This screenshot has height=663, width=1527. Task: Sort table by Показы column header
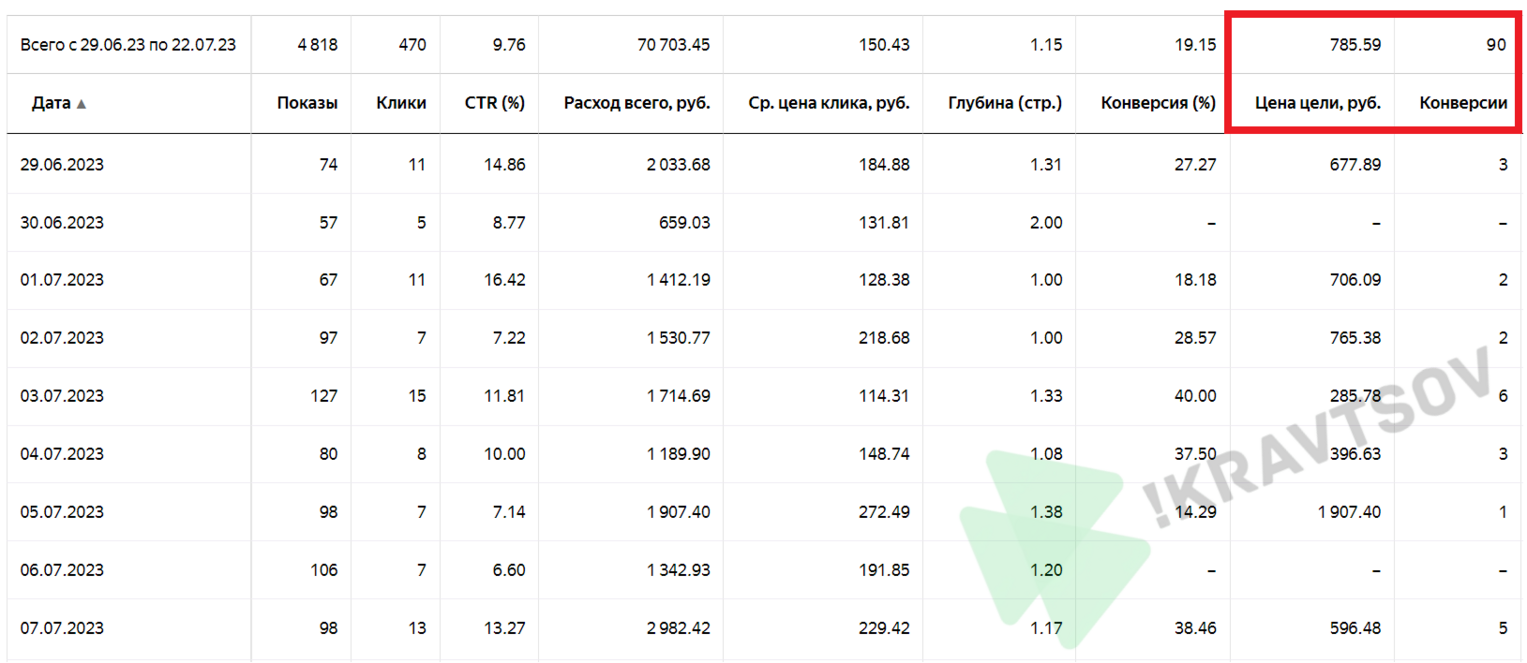[307, 103]
